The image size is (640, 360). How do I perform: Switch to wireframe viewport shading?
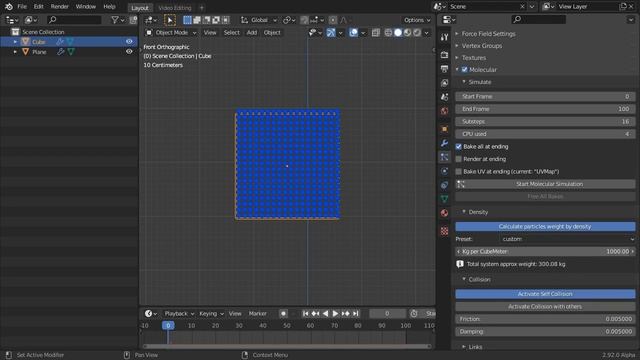click(388, 33)
